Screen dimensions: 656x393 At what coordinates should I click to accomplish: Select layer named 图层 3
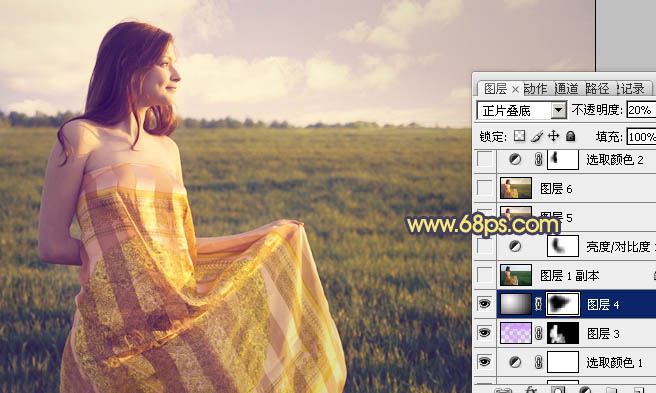tap(603, 333)
